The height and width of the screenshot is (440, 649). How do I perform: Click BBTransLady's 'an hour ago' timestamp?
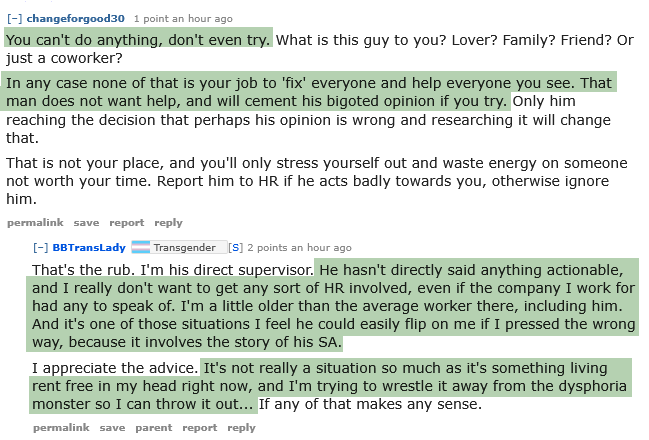[x=319, y=247]
